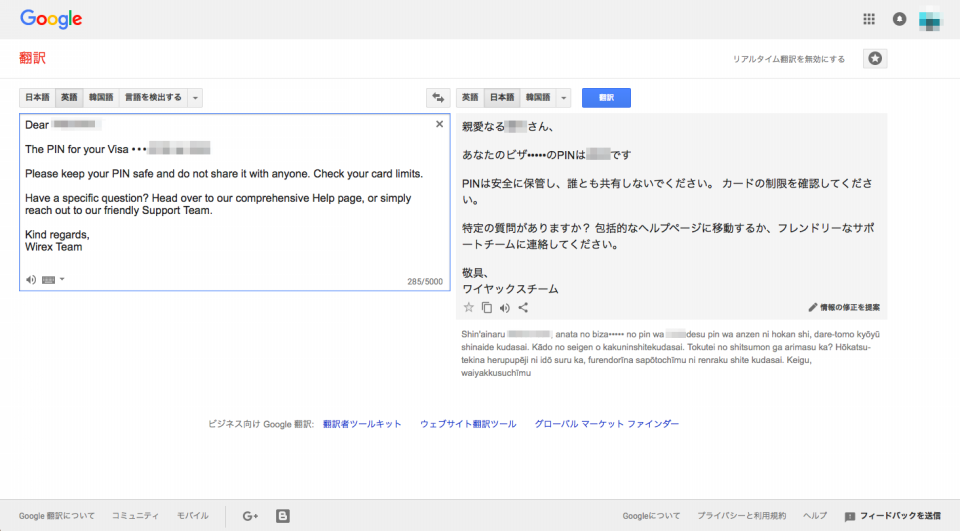960x531 pixels.
Task: Click the Google logo
Action: 51,19
